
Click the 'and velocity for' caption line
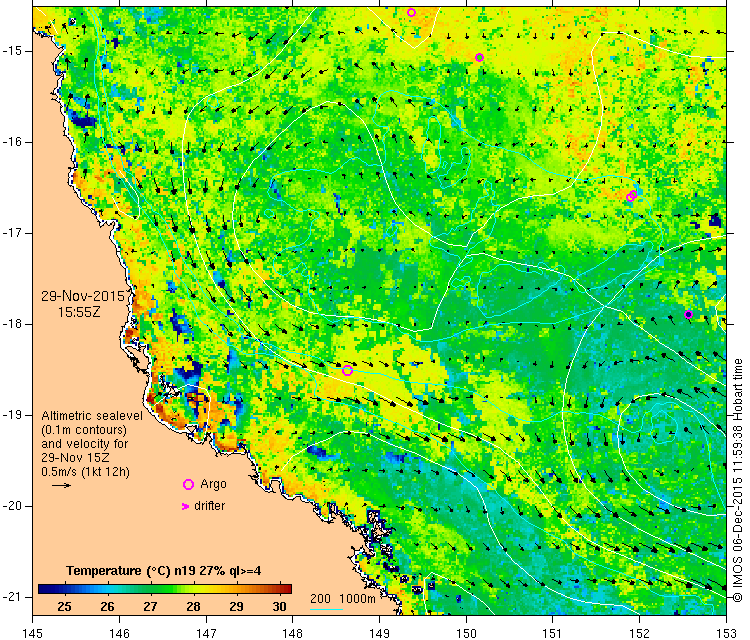click(x=85, y=443)
